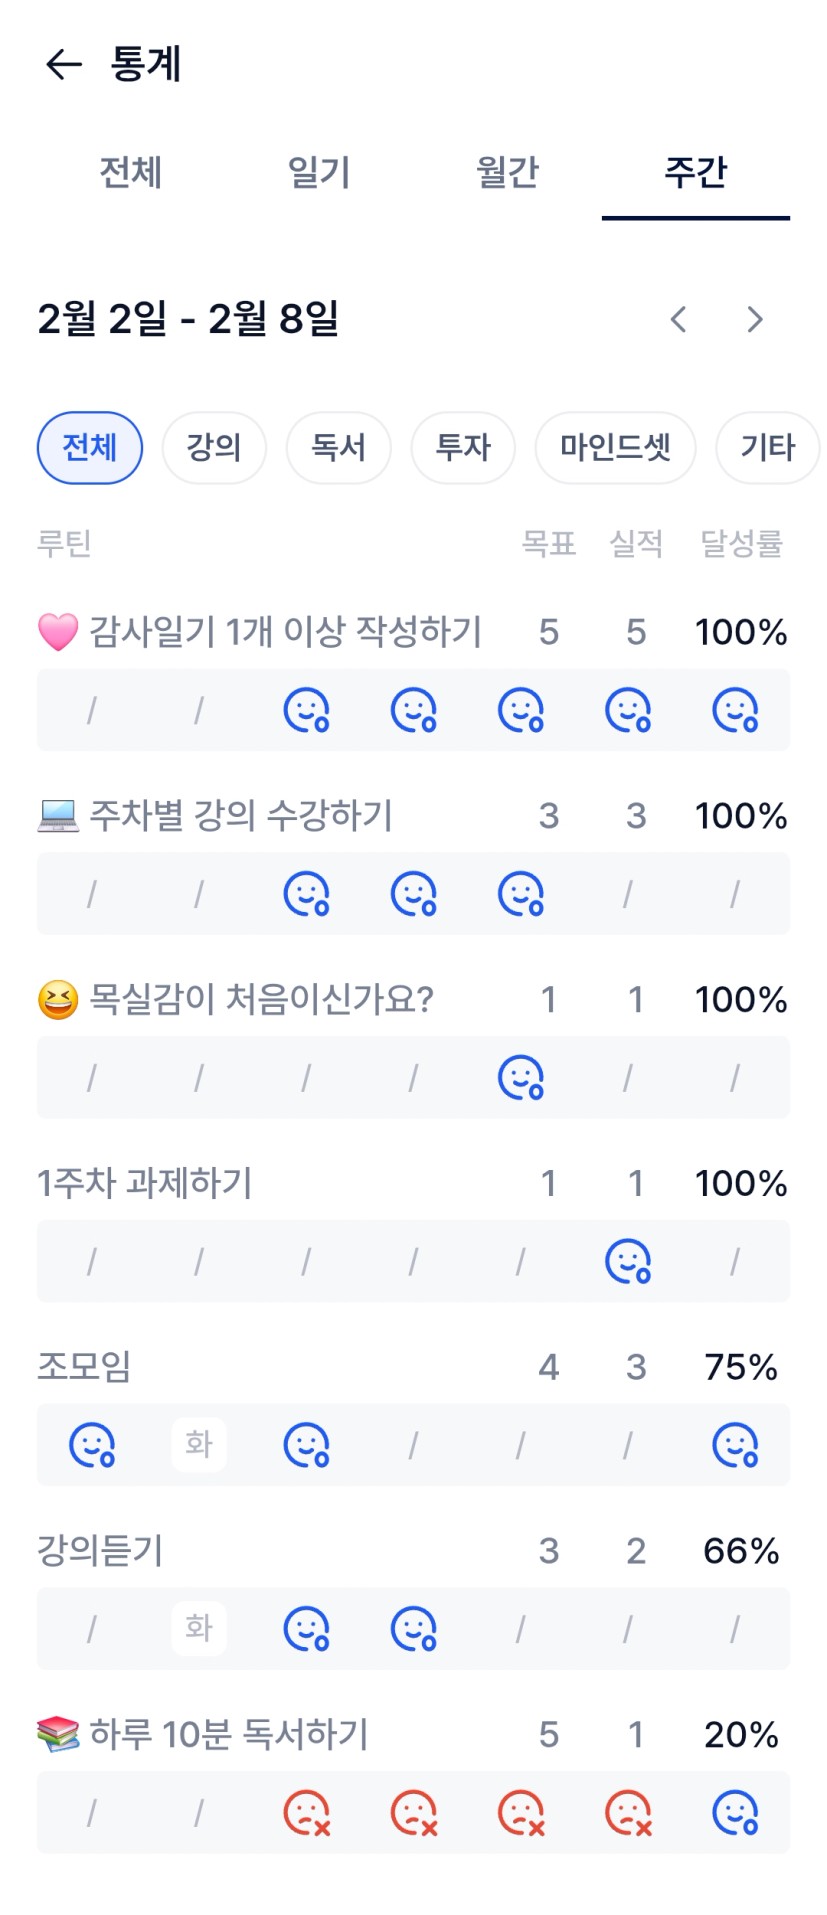Tap the first red failed face in 독서하기 row
Viewport: 827px width, 1915px height.
tap(306, 1812)
